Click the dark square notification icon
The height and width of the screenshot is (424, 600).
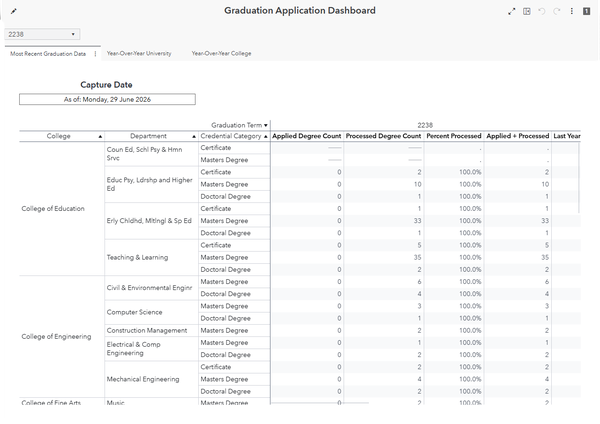(x=586, y=11)
